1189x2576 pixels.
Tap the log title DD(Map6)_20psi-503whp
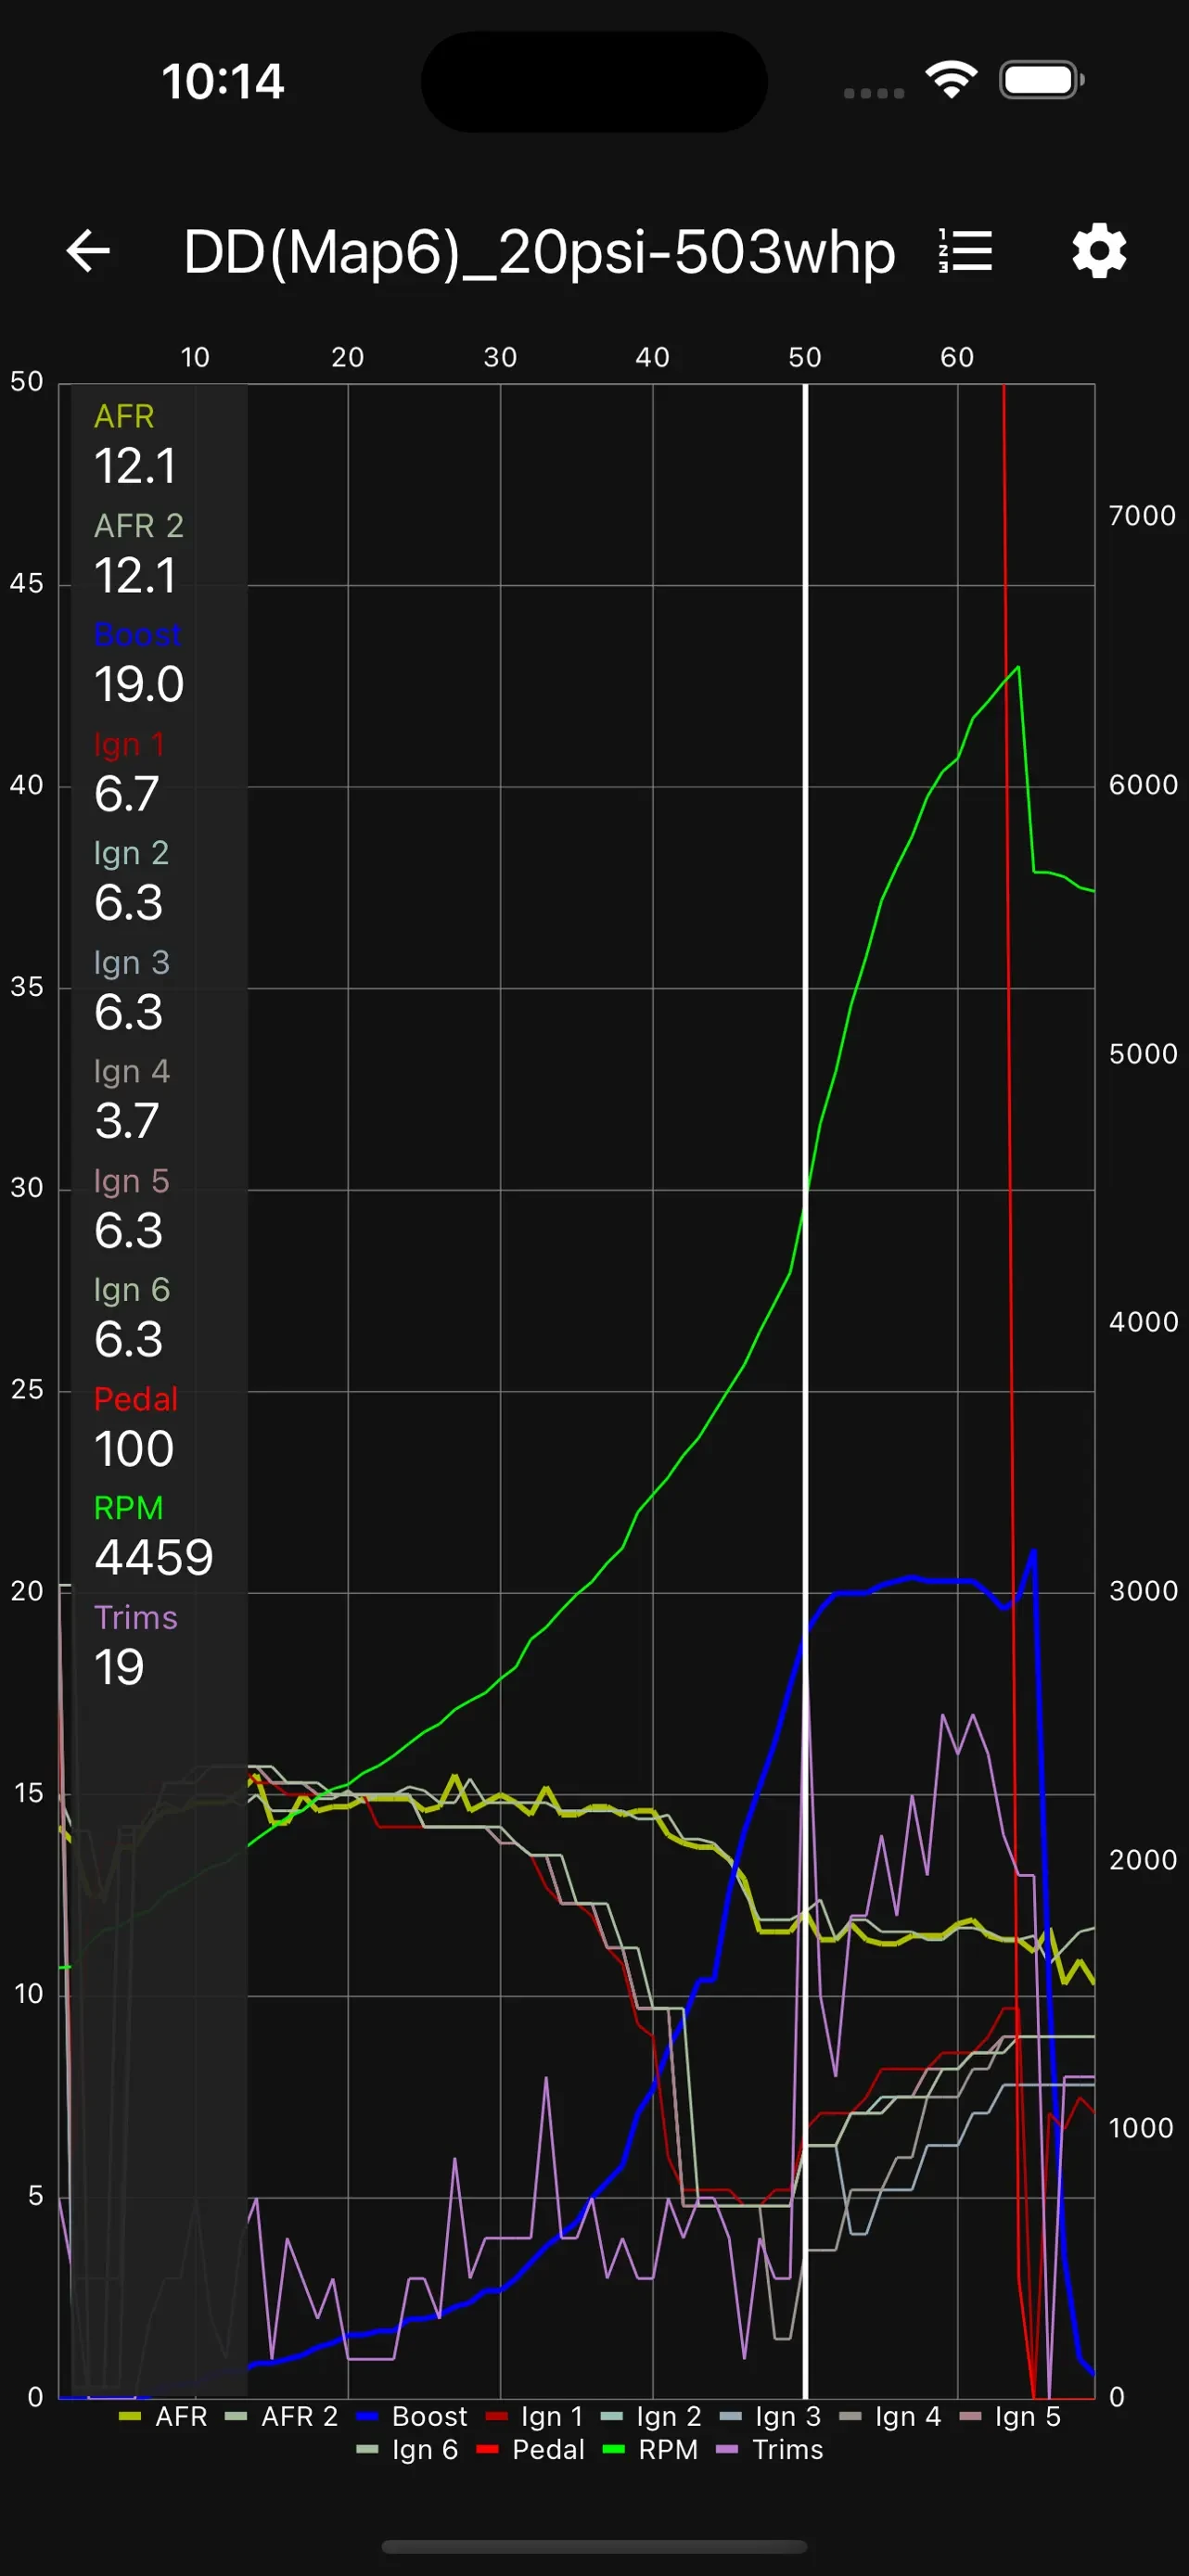[539, 251]
